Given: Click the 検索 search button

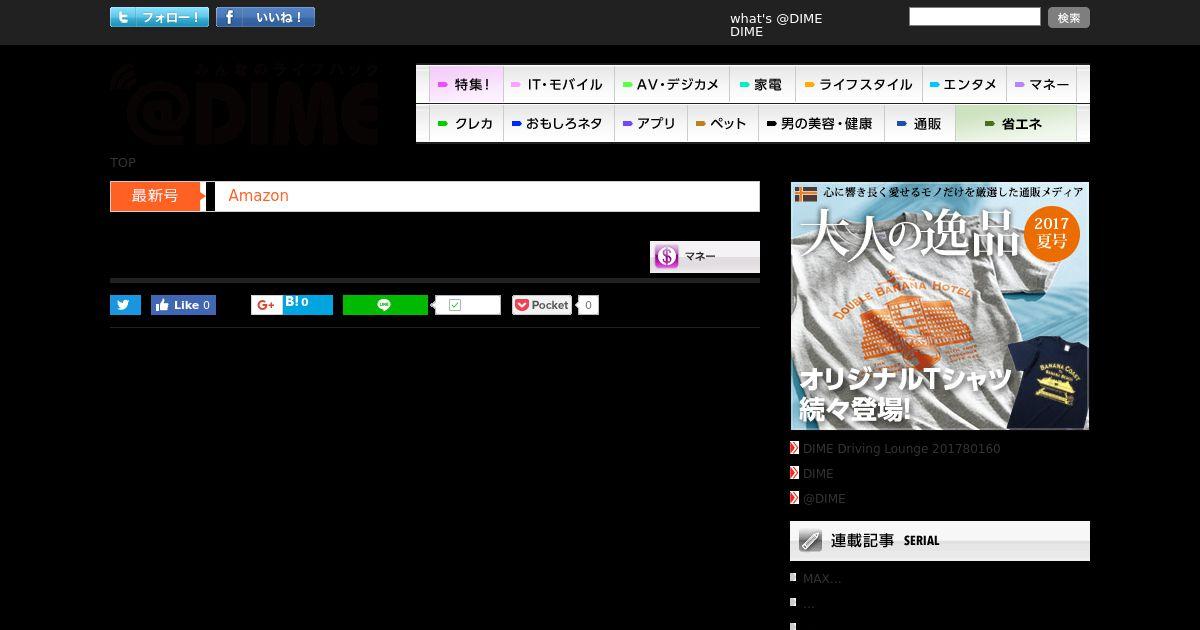Looking at the screenshot, I should (x=1069, y=17).
